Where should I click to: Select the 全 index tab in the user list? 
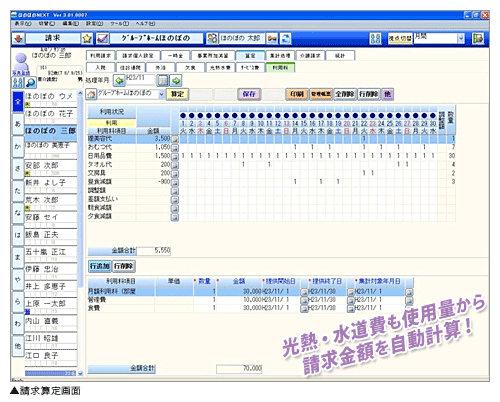tap(18, 101)
